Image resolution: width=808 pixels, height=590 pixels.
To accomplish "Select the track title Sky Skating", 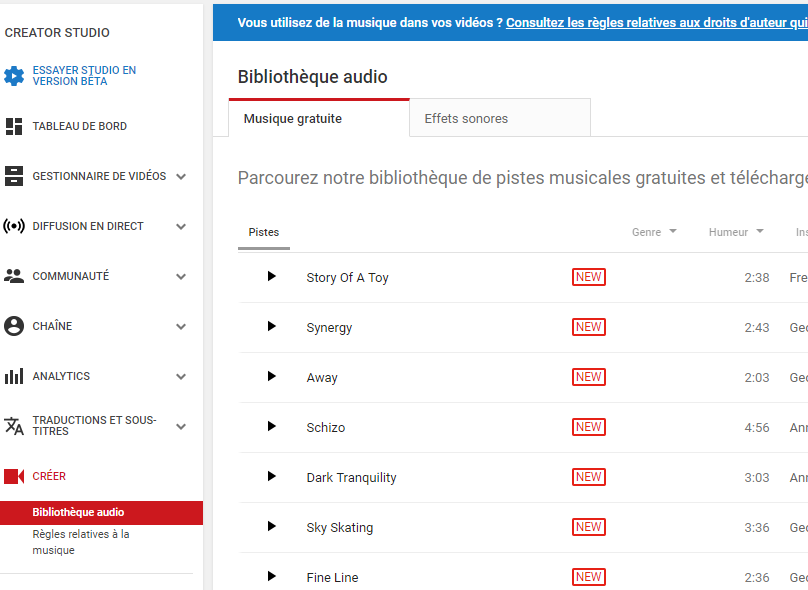I will point(340,528).
